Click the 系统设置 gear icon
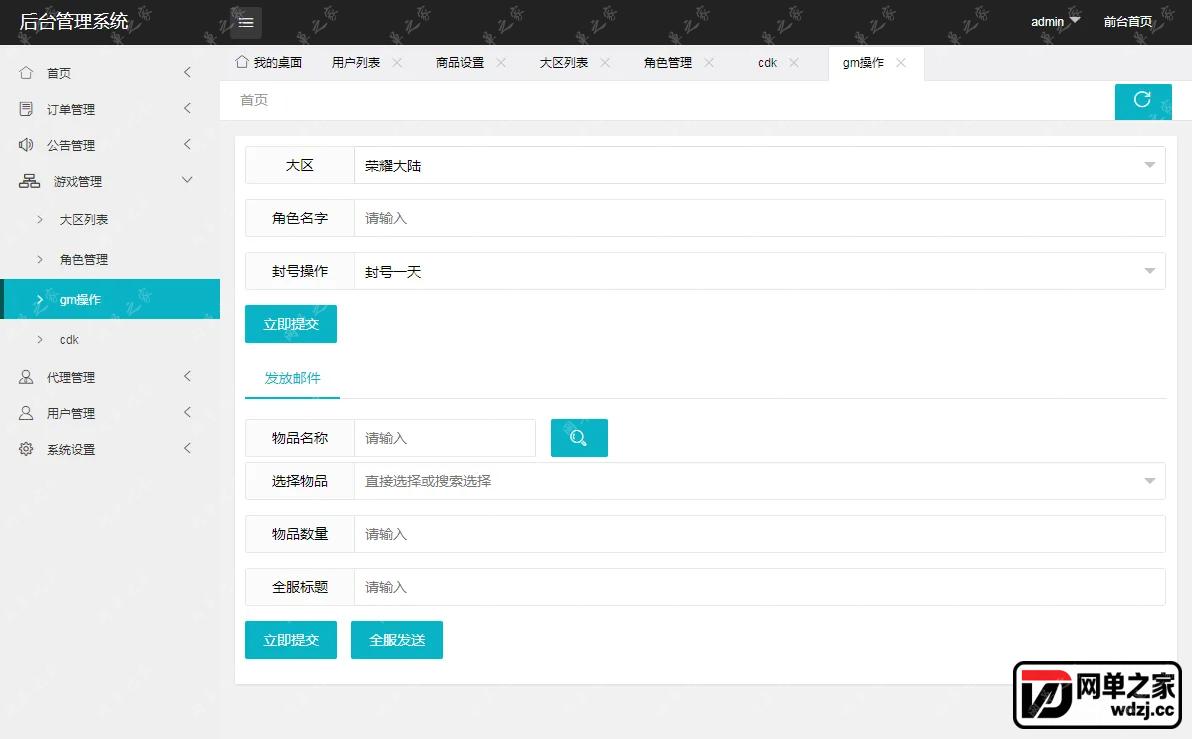Image resolution: width=1192 pixels, height=739 pixels. coord(26,449)
